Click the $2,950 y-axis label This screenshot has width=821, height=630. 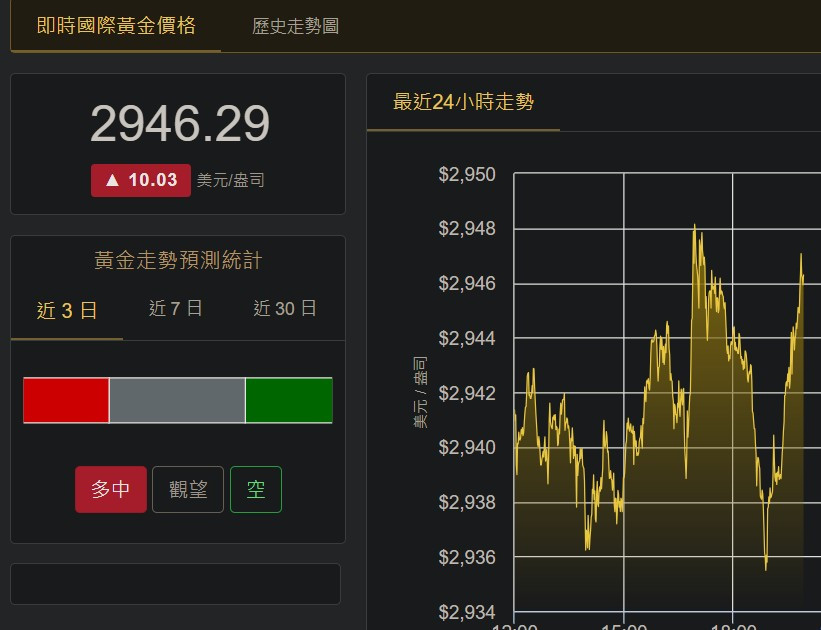pos(467,175)
